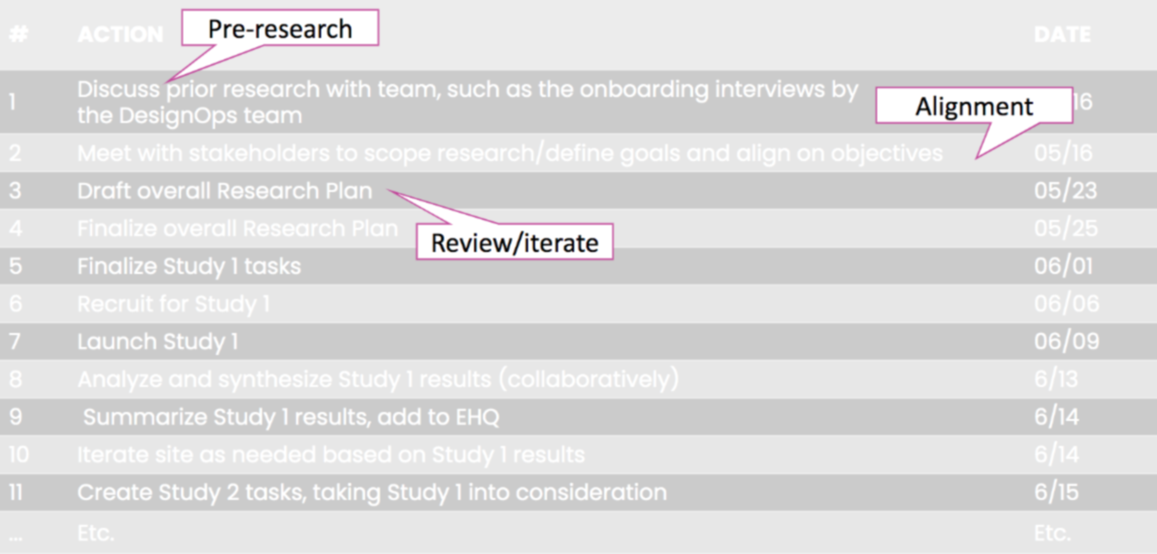
Task: Select the 'Launch Study 1' row text
Action: click(x=157, y=342)
